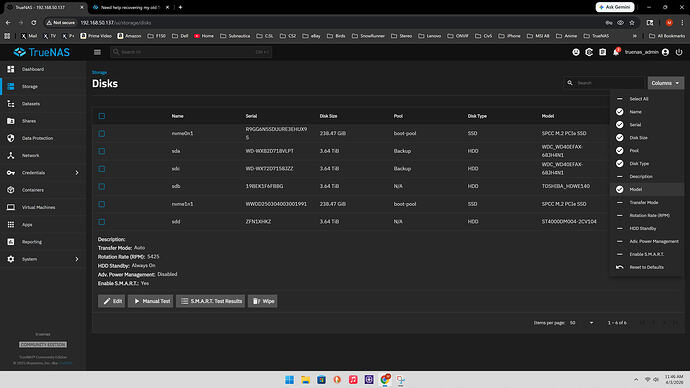This screenshot has width=690, height=388.
Task: Open the Reporting chart icon
Action: click(11, 242)
